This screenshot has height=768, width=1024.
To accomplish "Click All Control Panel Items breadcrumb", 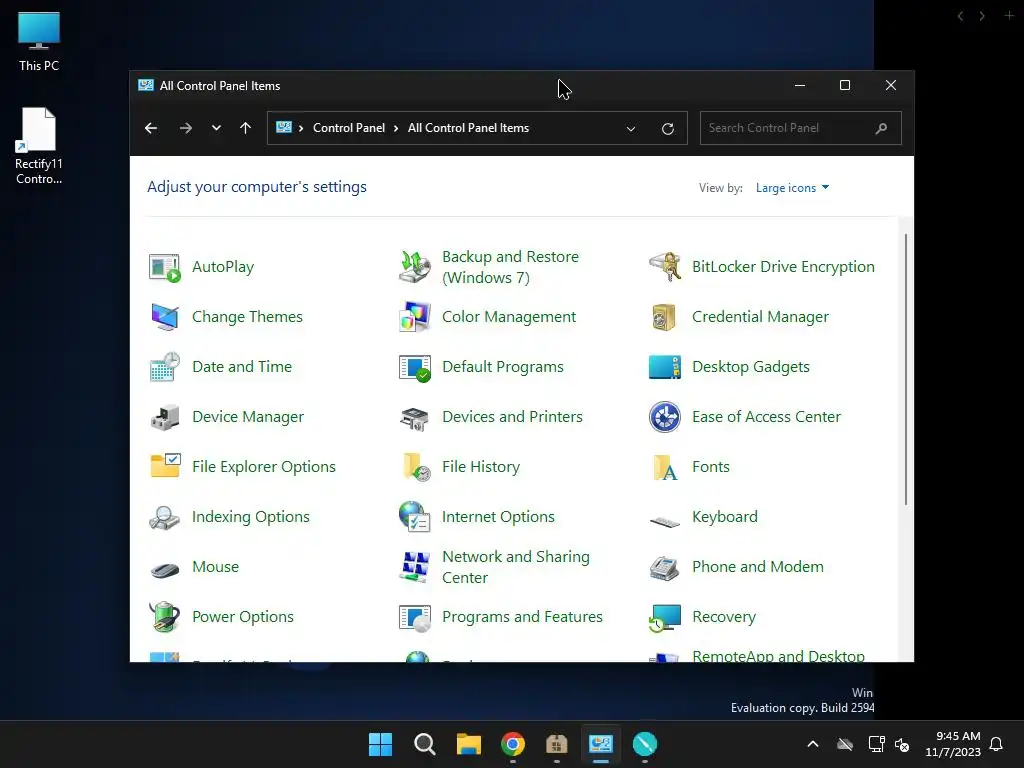I will coord(468,128).
